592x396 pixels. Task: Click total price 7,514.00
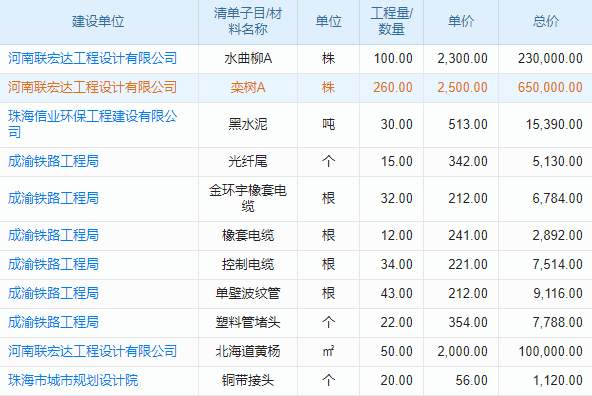coord(557,264)
